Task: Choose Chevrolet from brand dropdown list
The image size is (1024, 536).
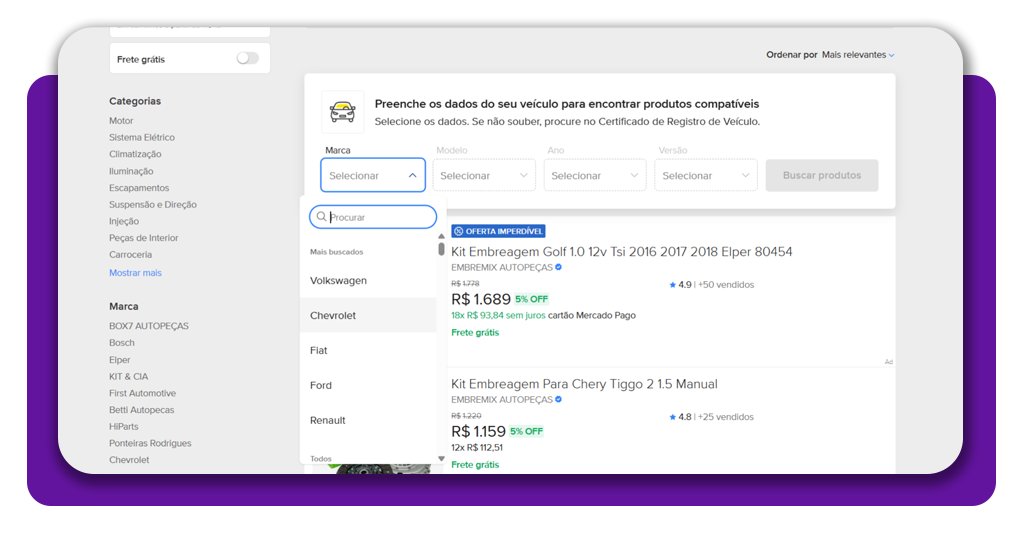Action: click(x=368, y=315)
